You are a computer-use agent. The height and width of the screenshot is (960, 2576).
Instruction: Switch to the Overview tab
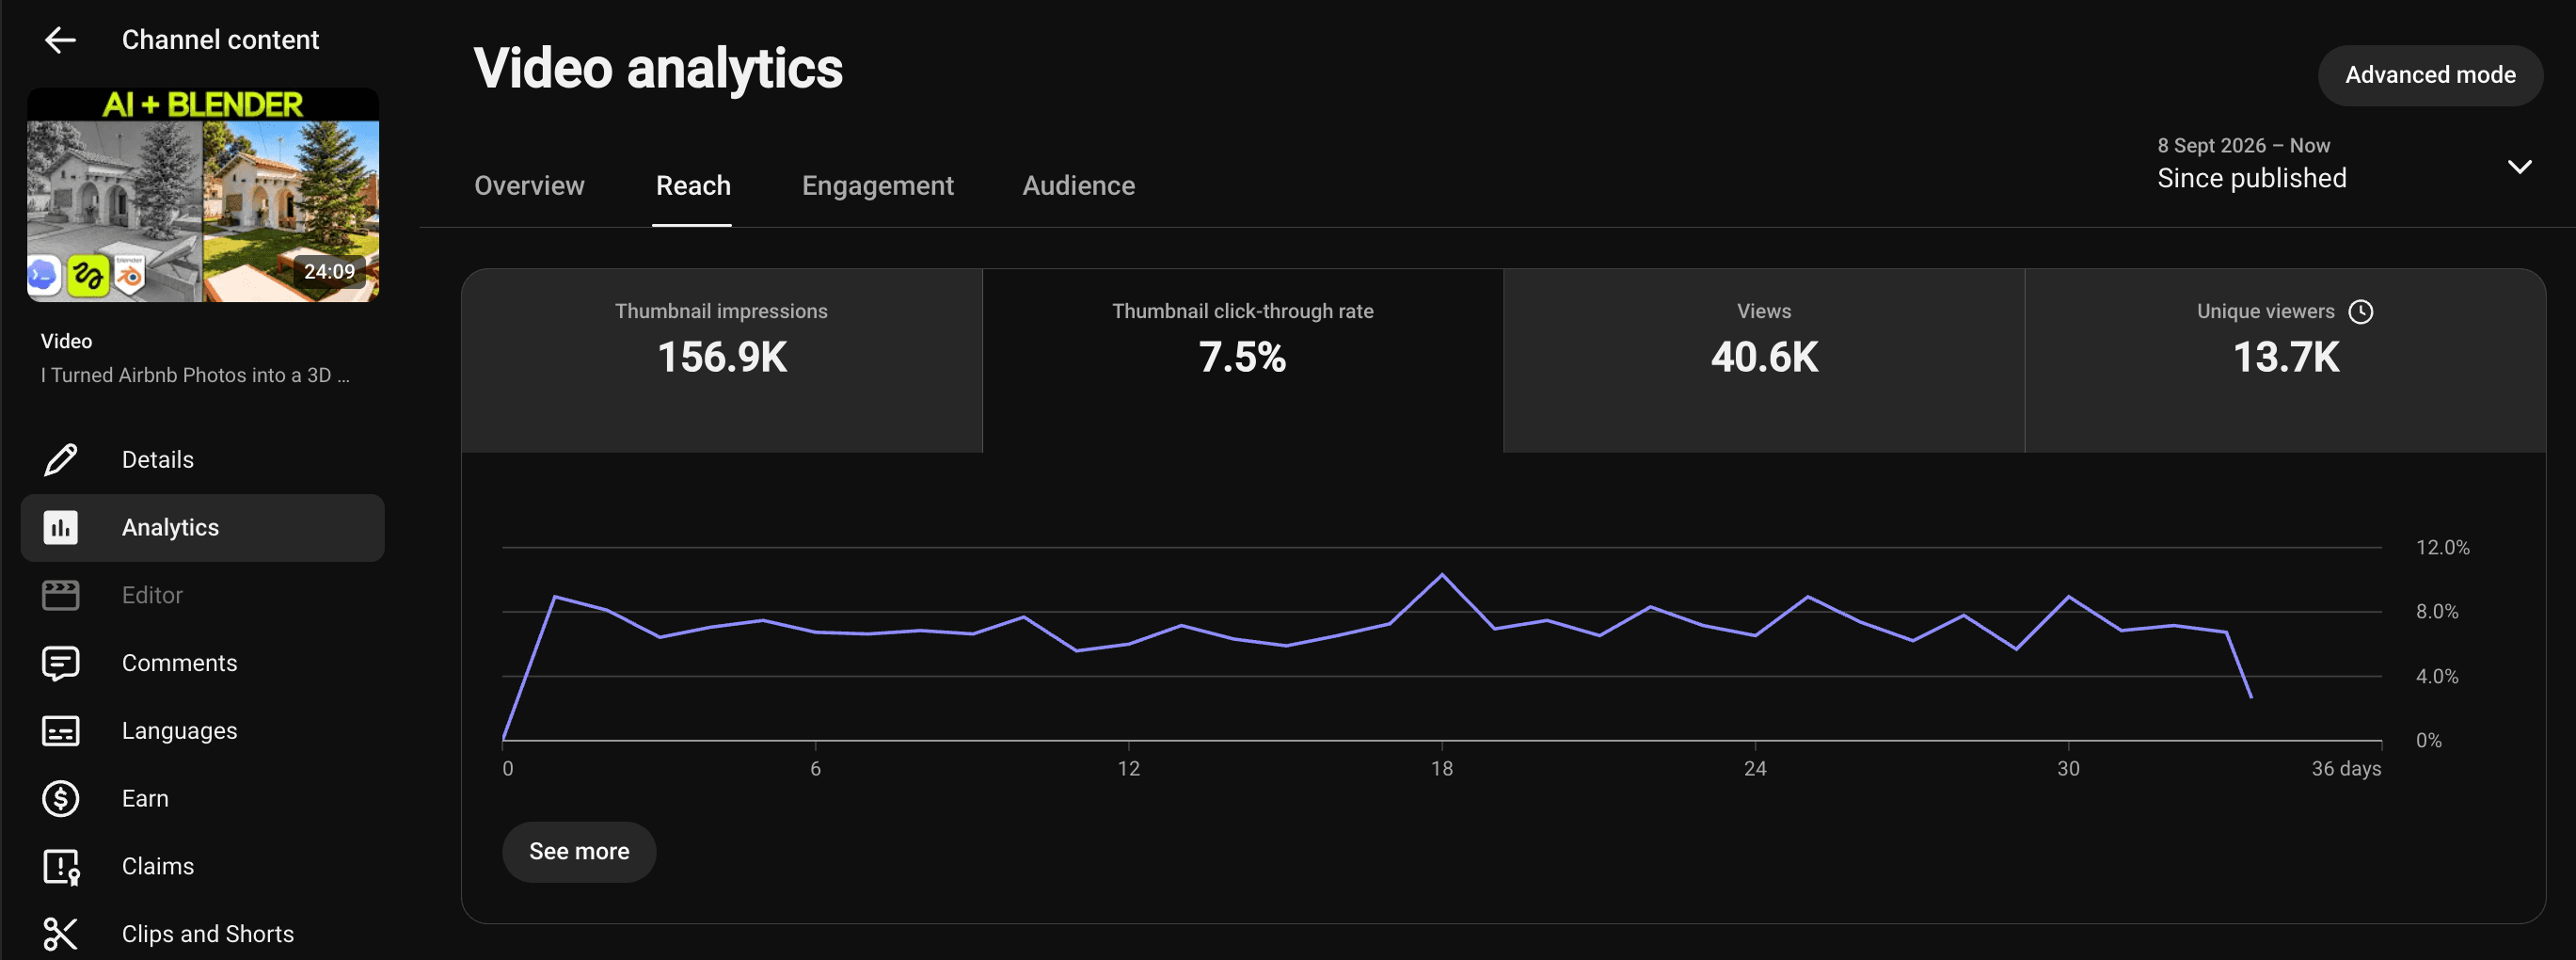(529, 186)
